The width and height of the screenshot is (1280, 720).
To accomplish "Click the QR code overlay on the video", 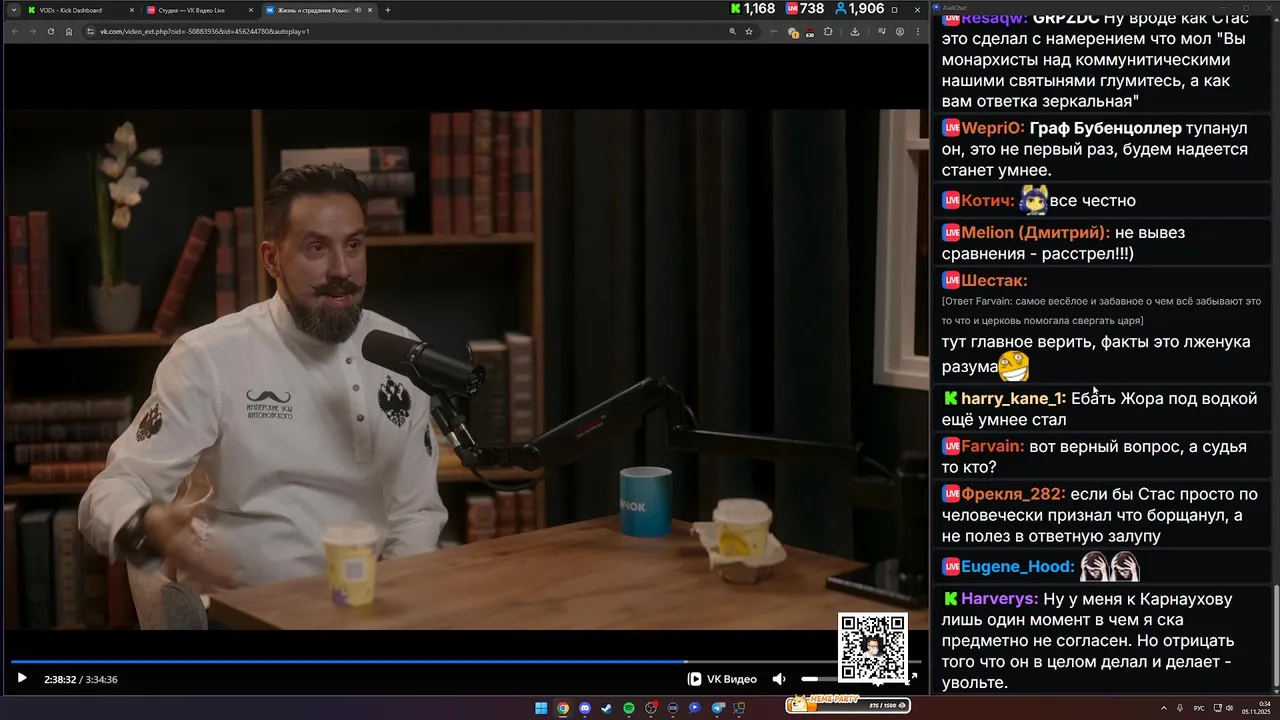I will [x=873, y=648].
